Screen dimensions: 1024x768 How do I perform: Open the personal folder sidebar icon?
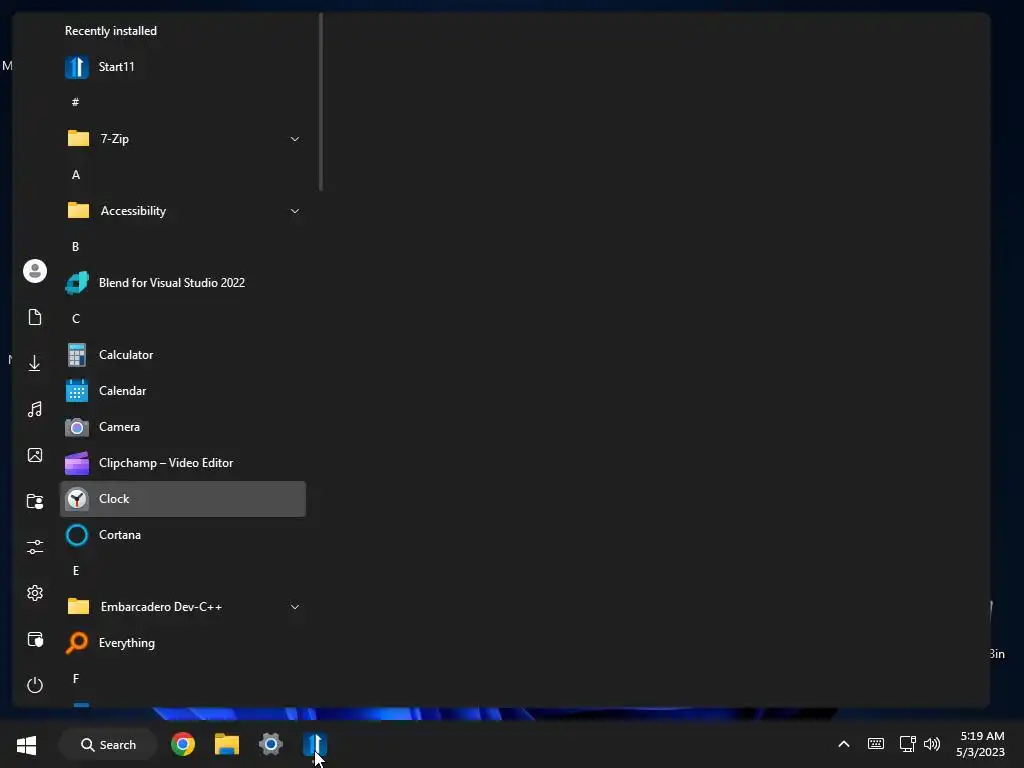[35, 501]
